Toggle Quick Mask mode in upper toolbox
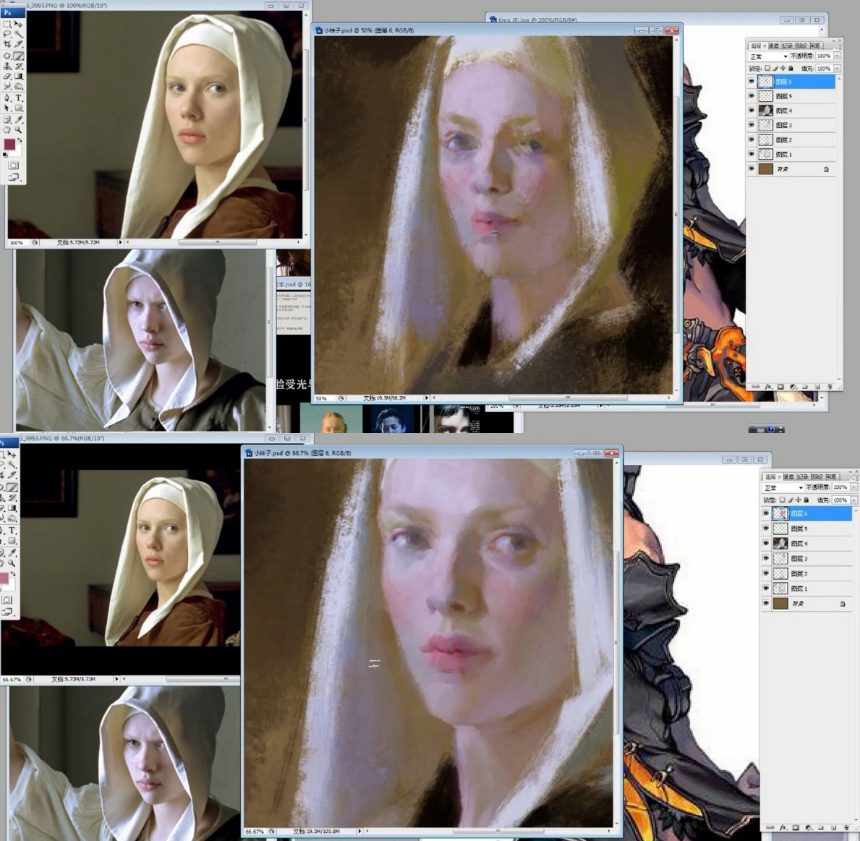 click(x=13, y=165)
